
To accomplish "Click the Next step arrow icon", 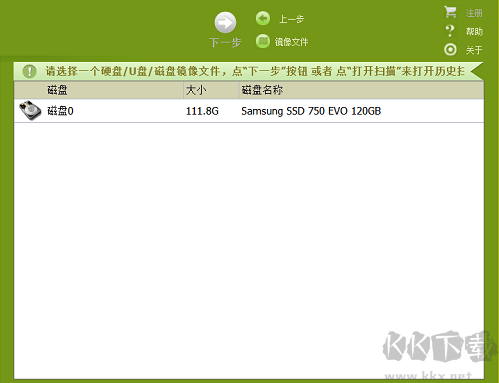I will pyautogui.click(x=225, y=23).
